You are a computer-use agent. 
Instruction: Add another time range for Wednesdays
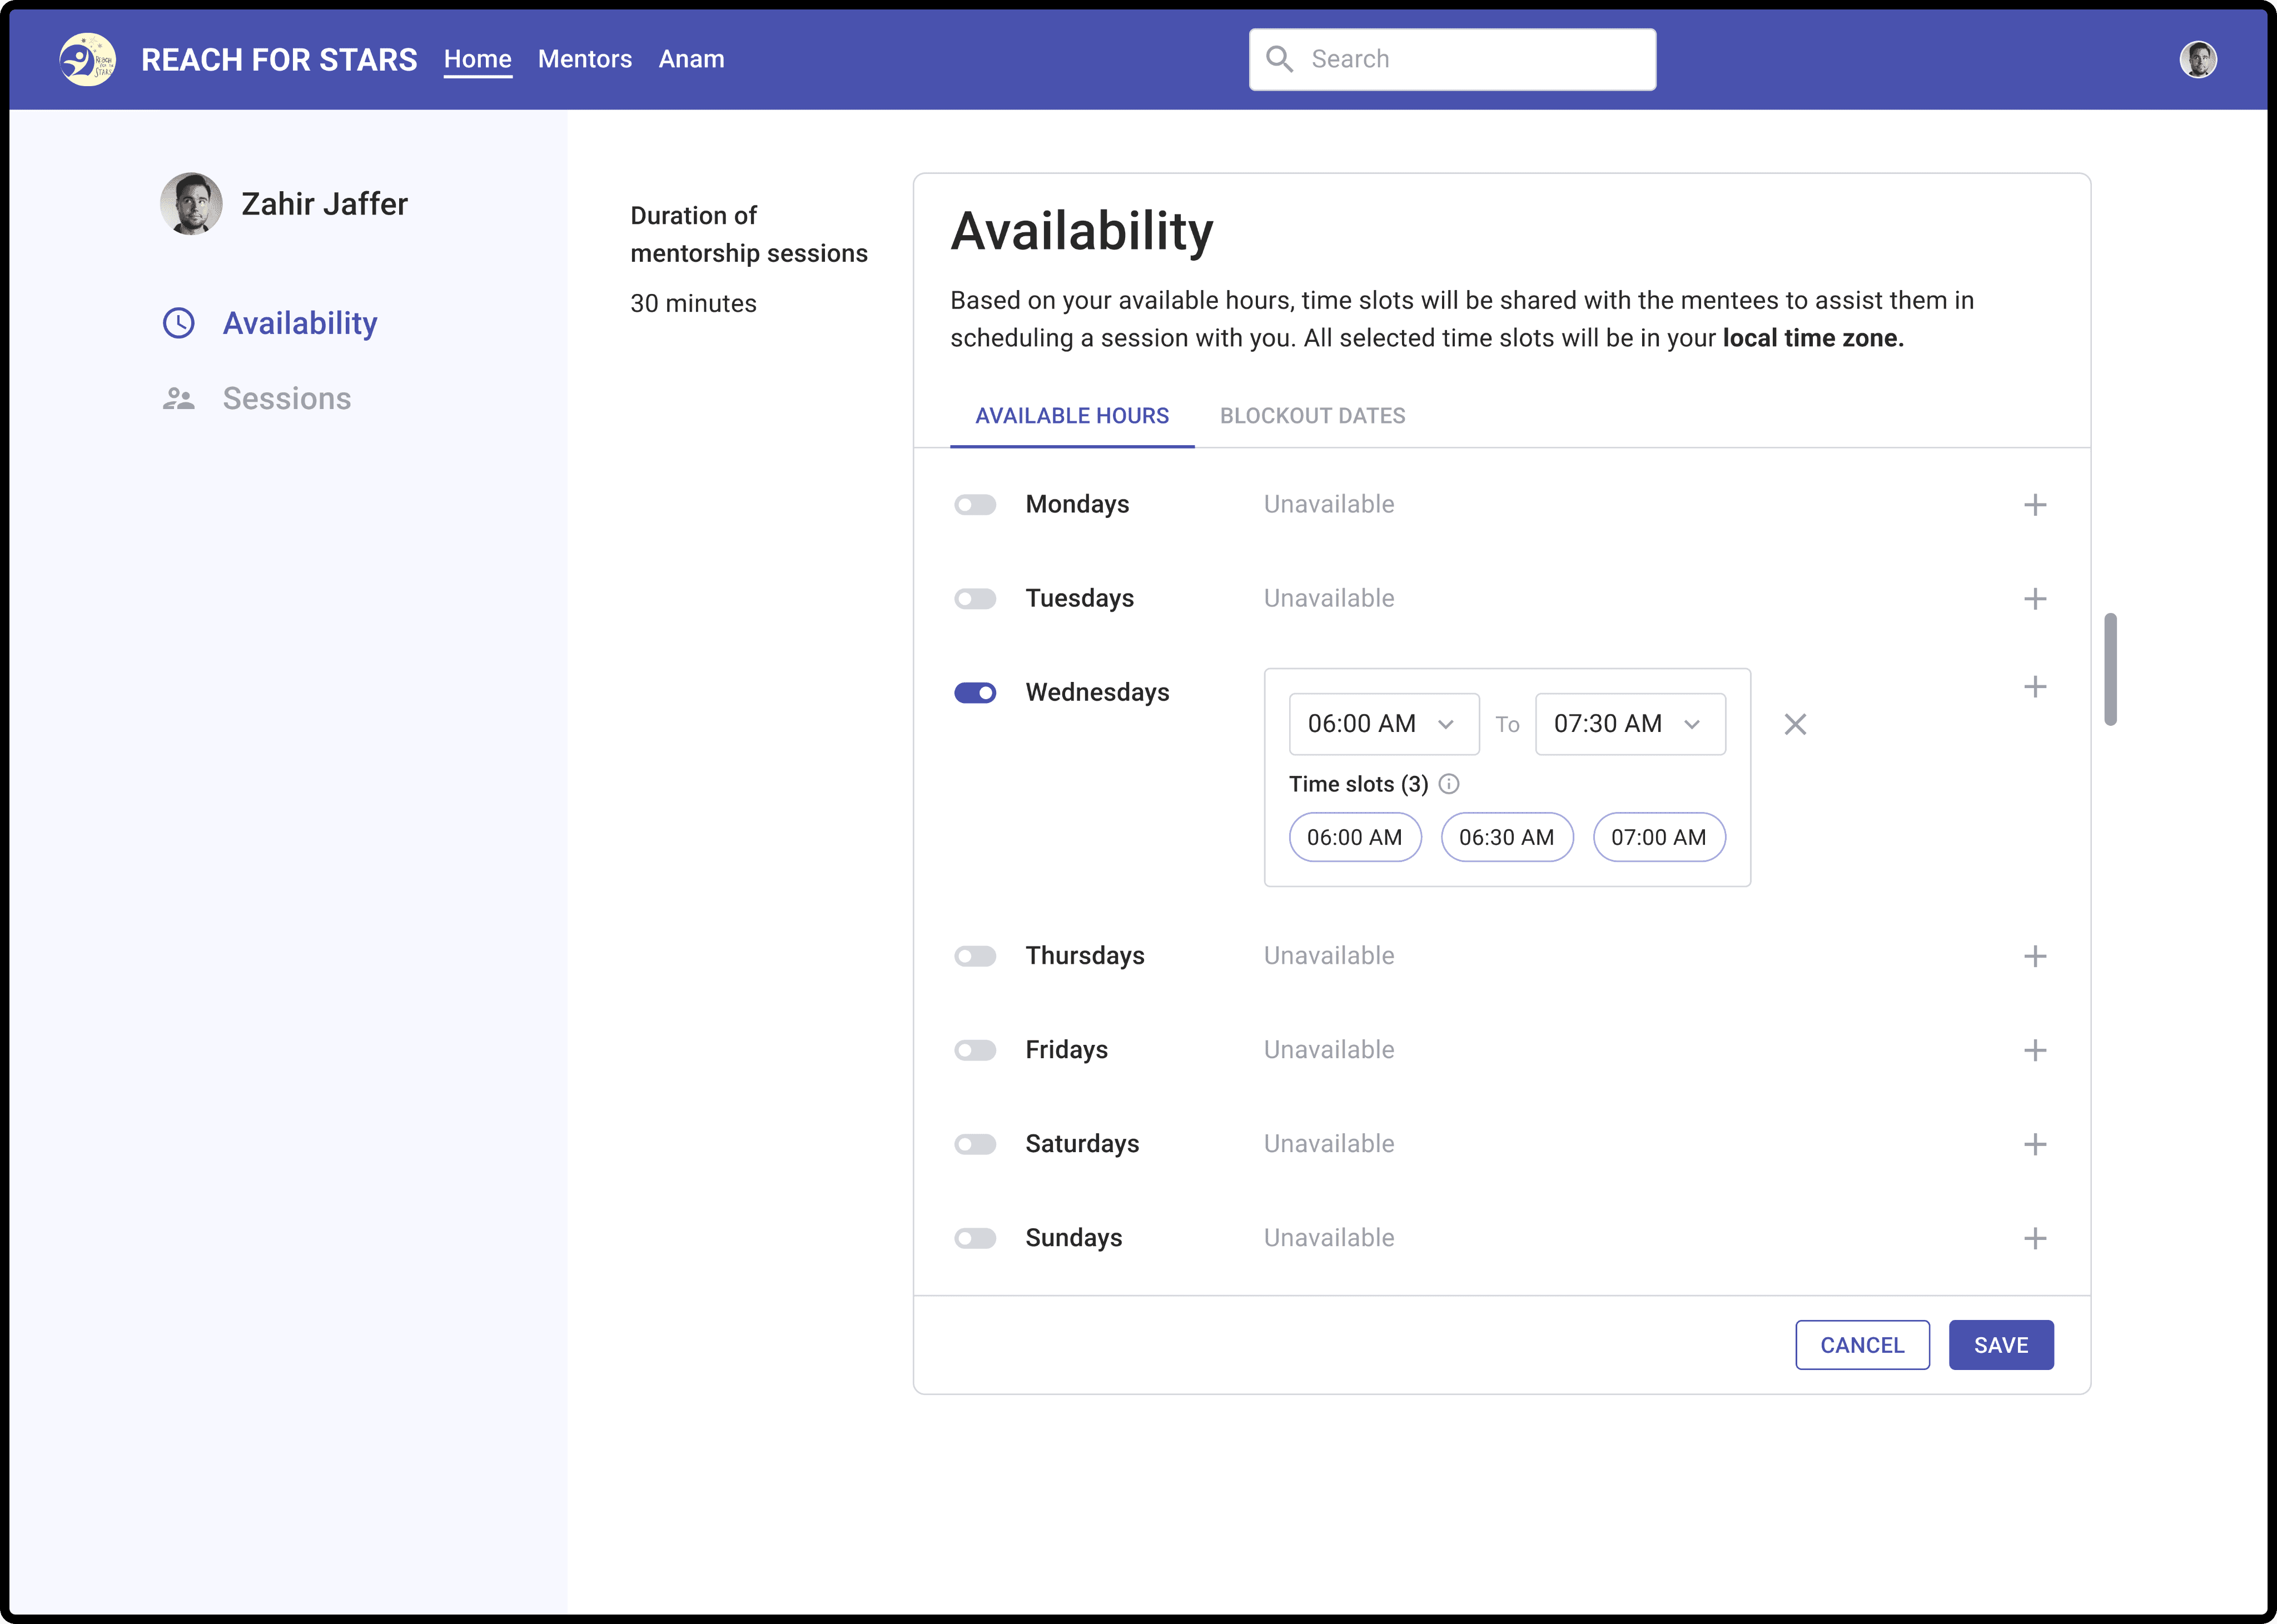click(x=2034, y=687)
